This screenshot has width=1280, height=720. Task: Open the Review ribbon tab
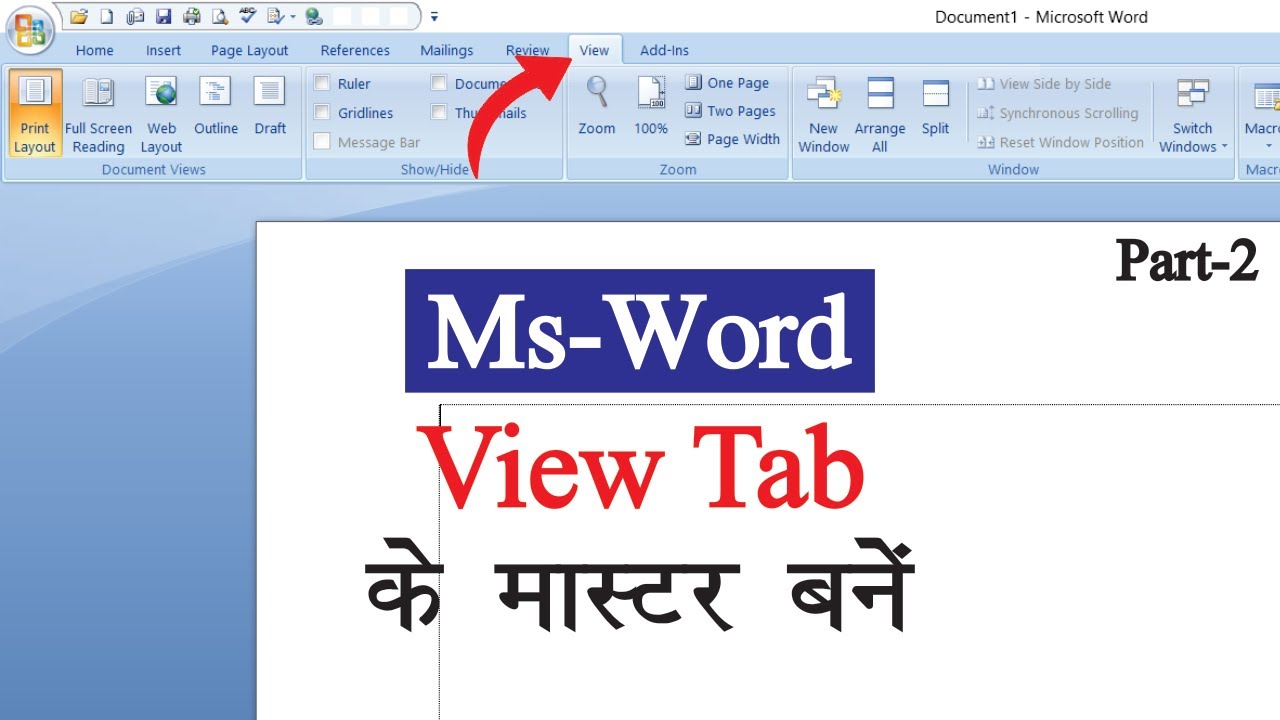pos(527,50)
